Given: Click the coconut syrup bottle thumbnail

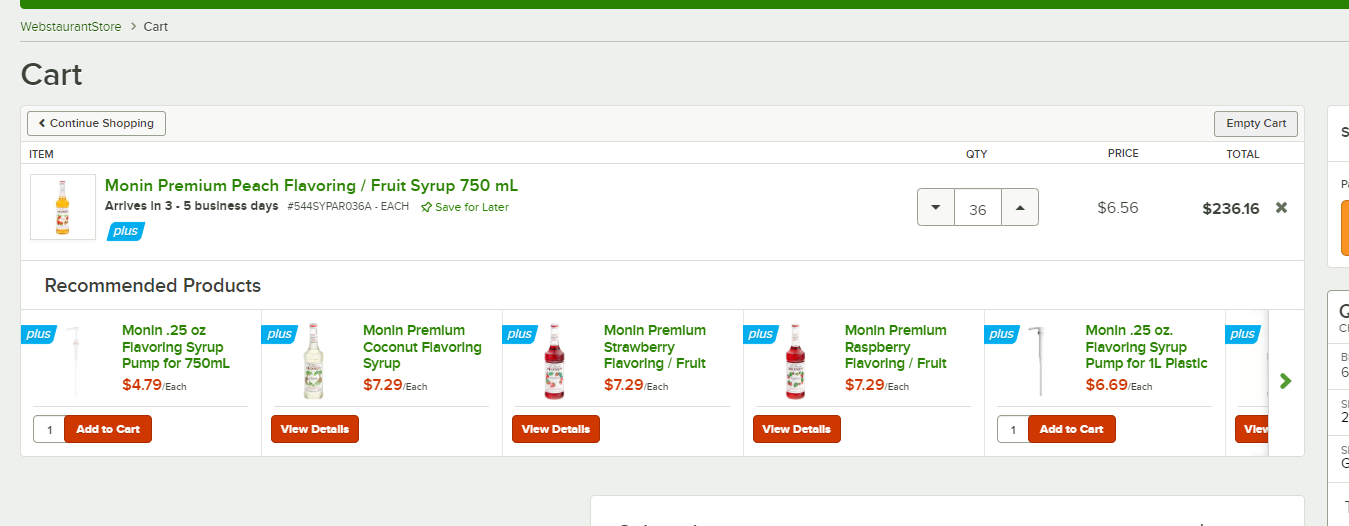Looking at the screenshot, I should [314, 361].
